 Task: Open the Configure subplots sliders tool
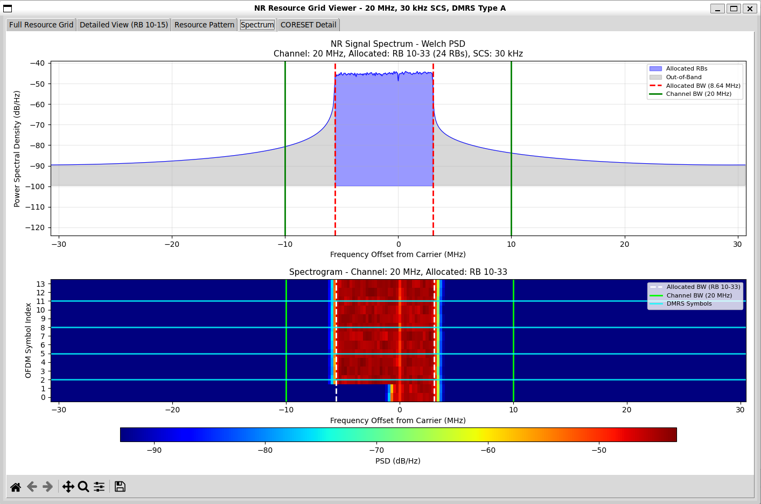pos(99,486)
